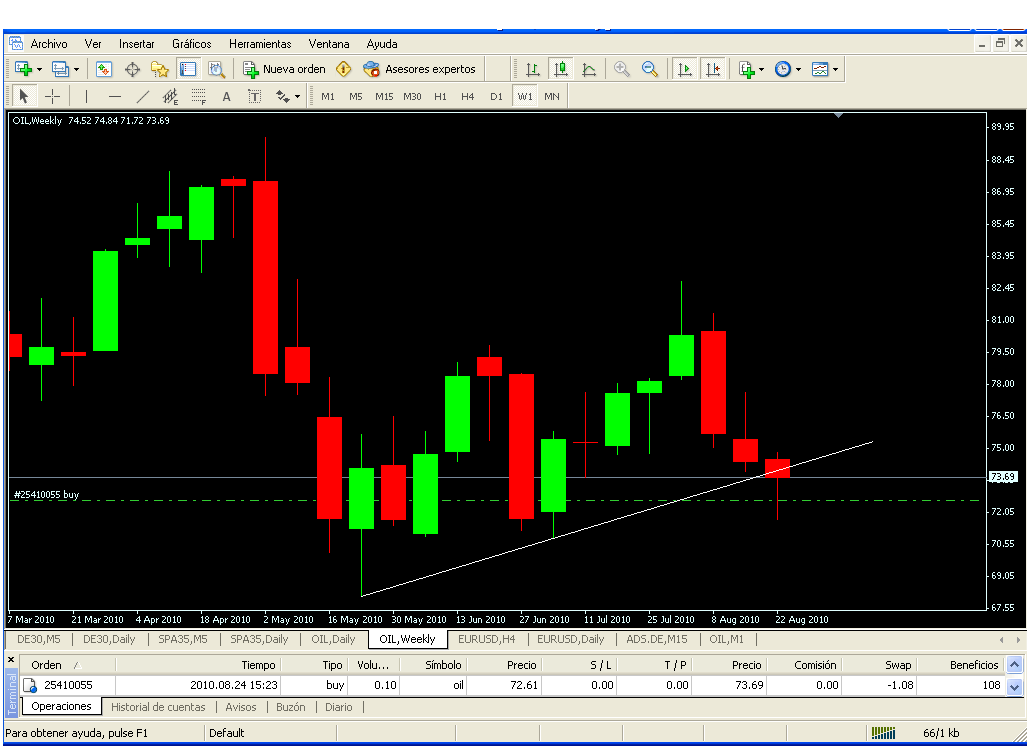The image size is (1032, 746).
Task: Toggle the Terminal panel icon
Action: point(188,68)
